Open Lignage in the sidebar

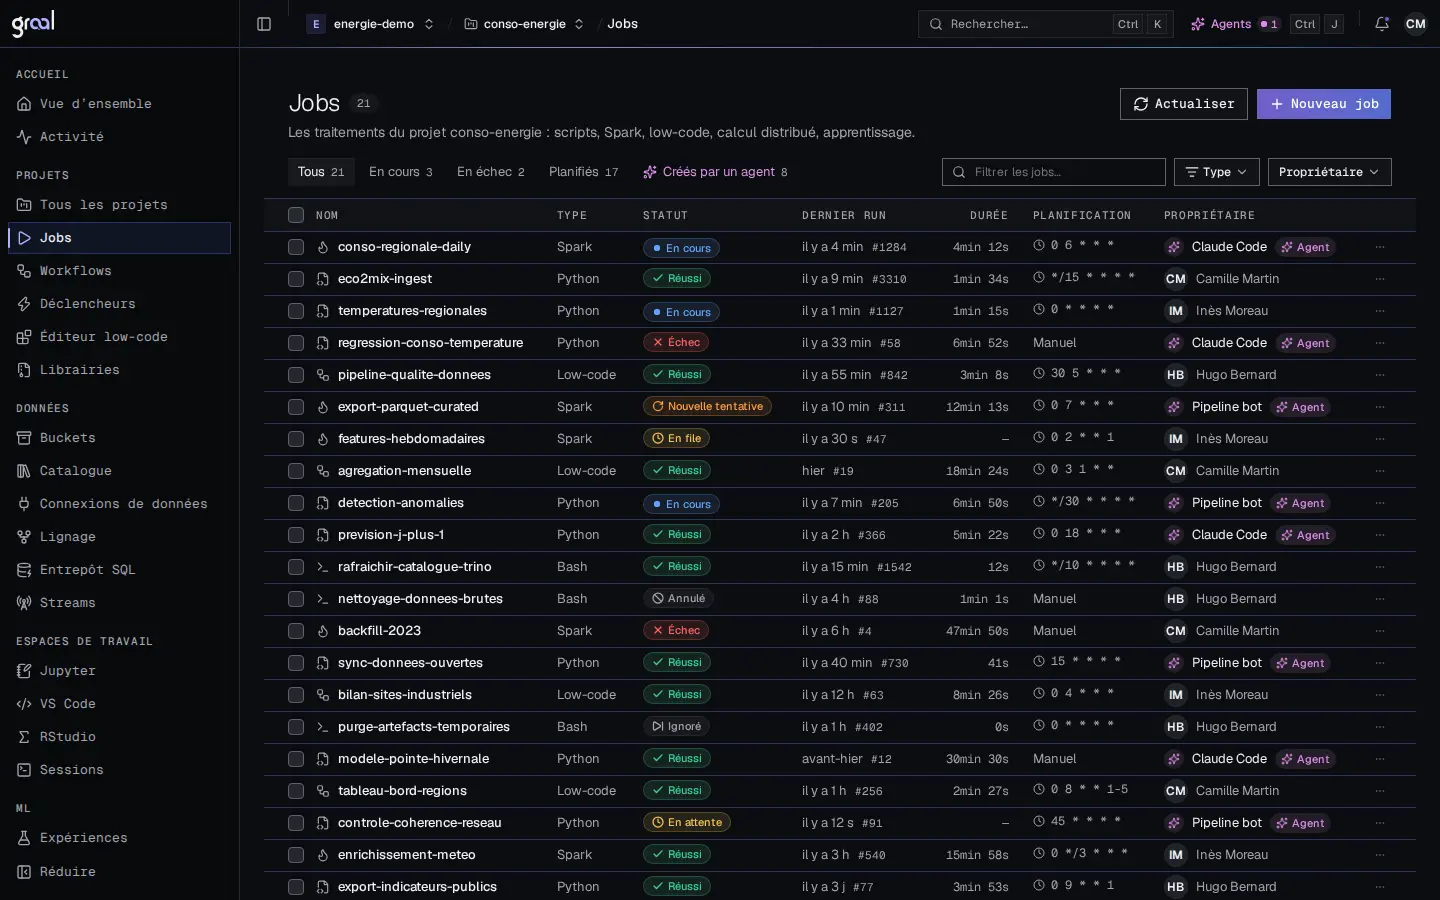[119, 537]
